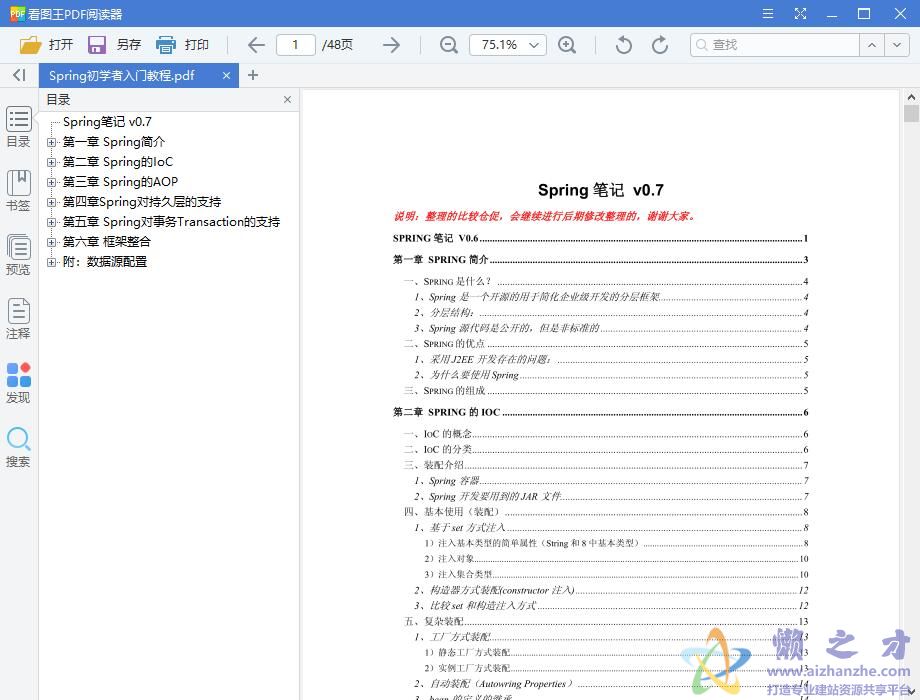Go to the next page arrow

(391, 45)
